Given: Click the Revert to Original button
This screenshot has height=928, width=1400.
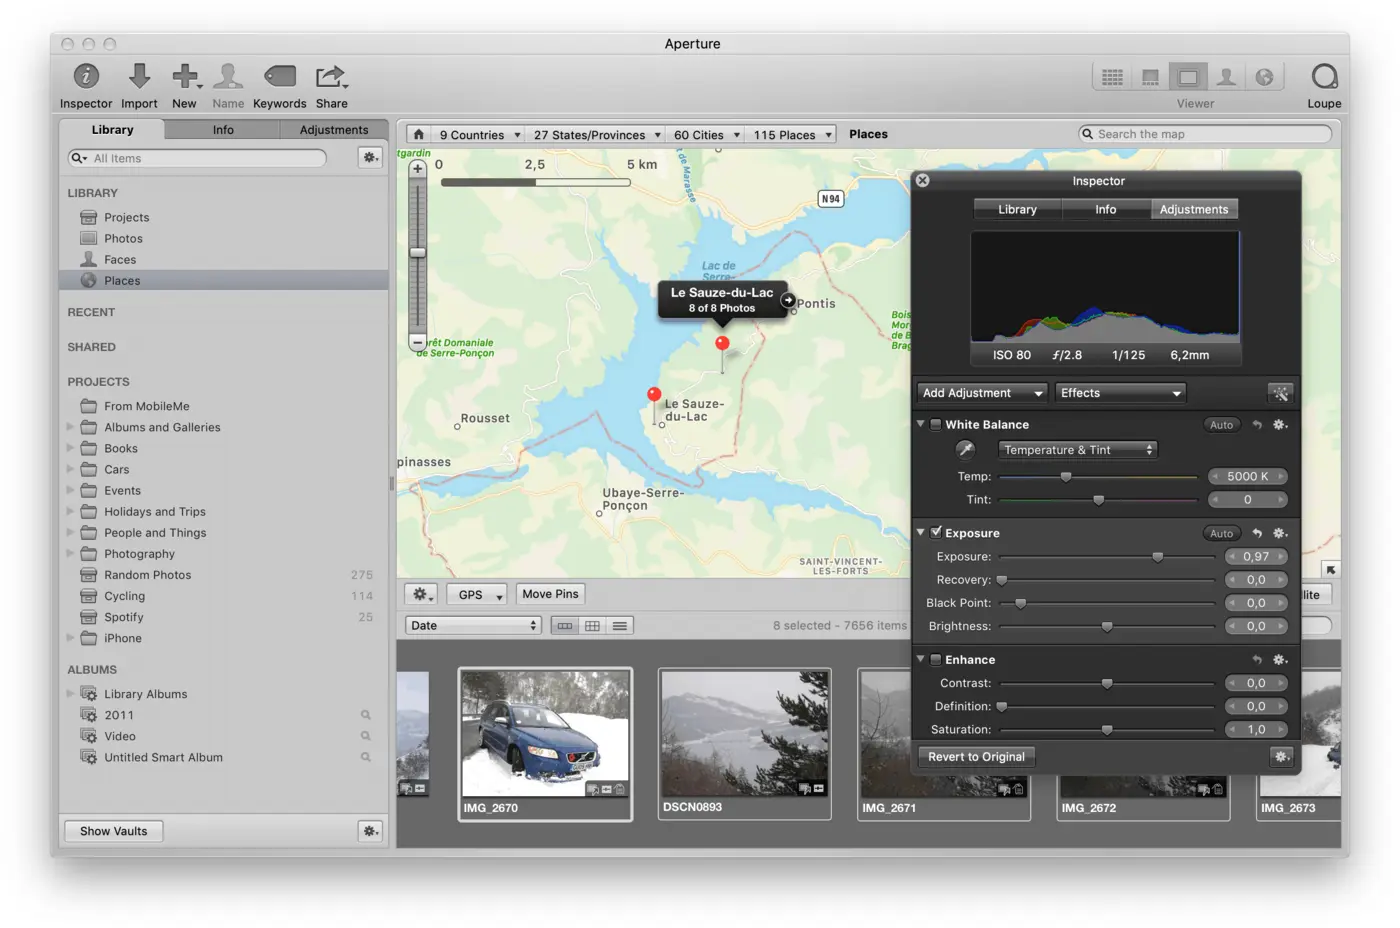Looking at the screenshot, I should coord(976,757).
